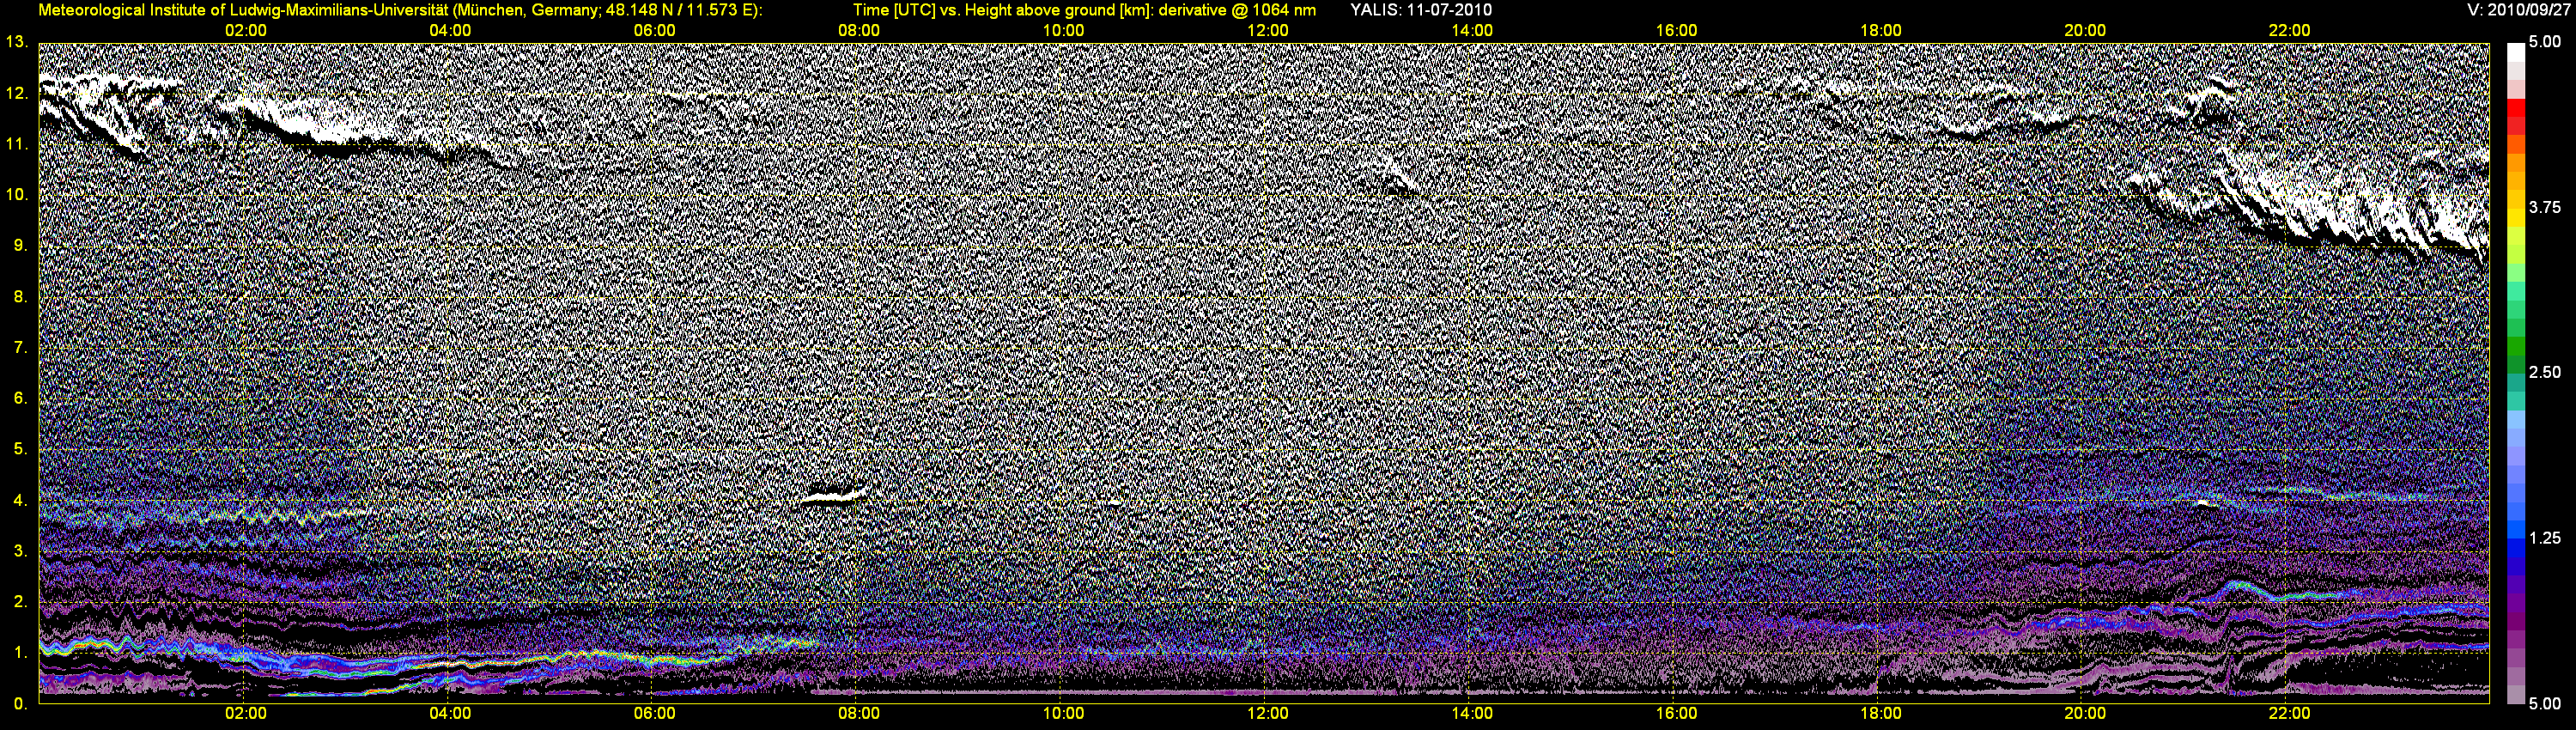
Task: Click the 08:00 label on the bottom time axis
Action: pyautogui.click(x=859, y=714)
